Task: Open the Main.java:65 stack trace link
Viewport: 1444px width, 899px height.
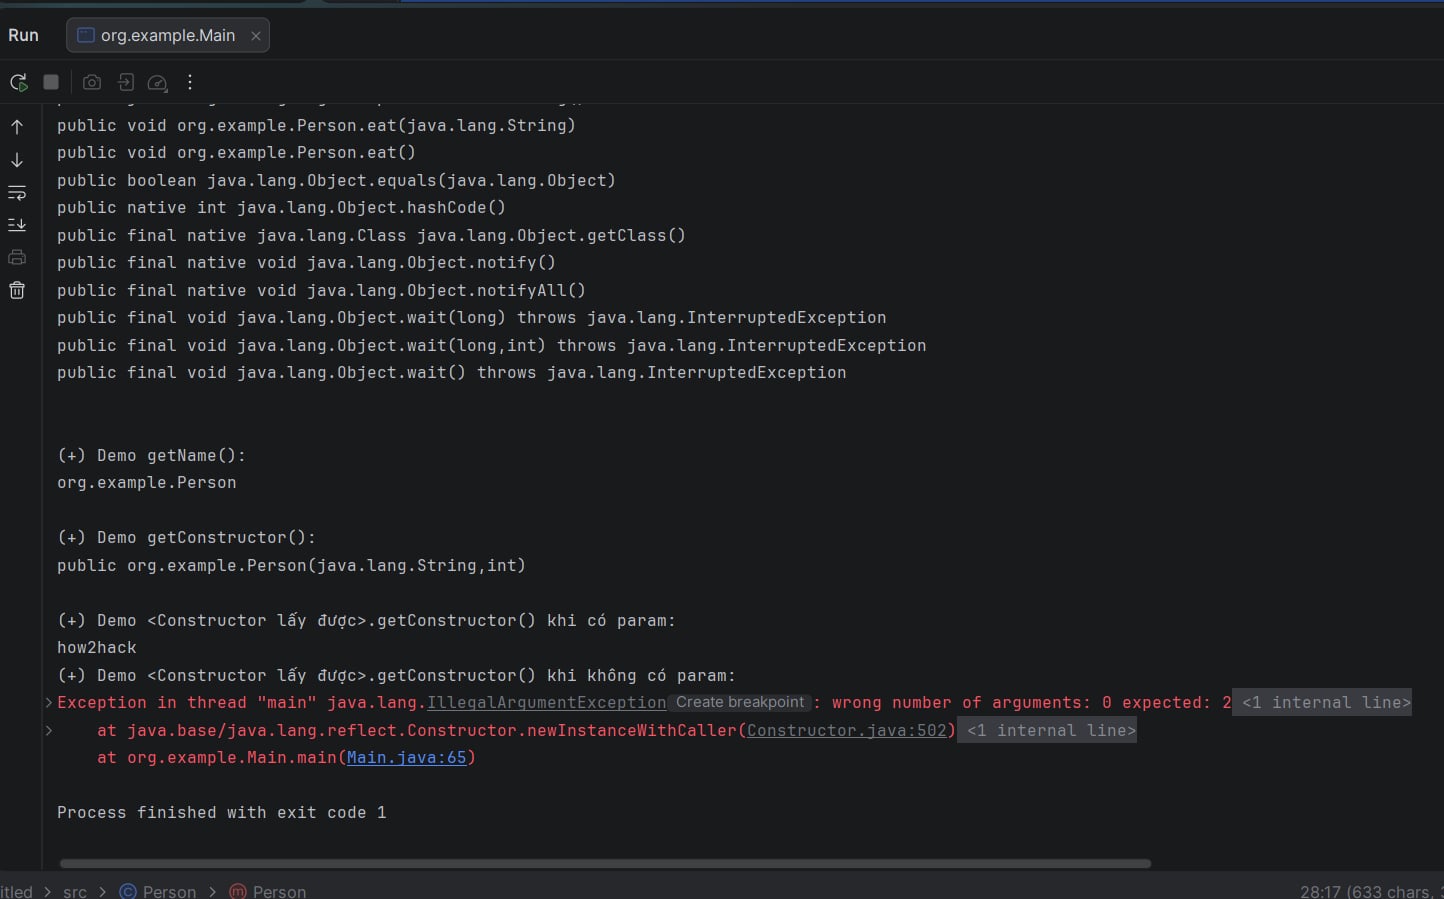Action: coord(406,758)
